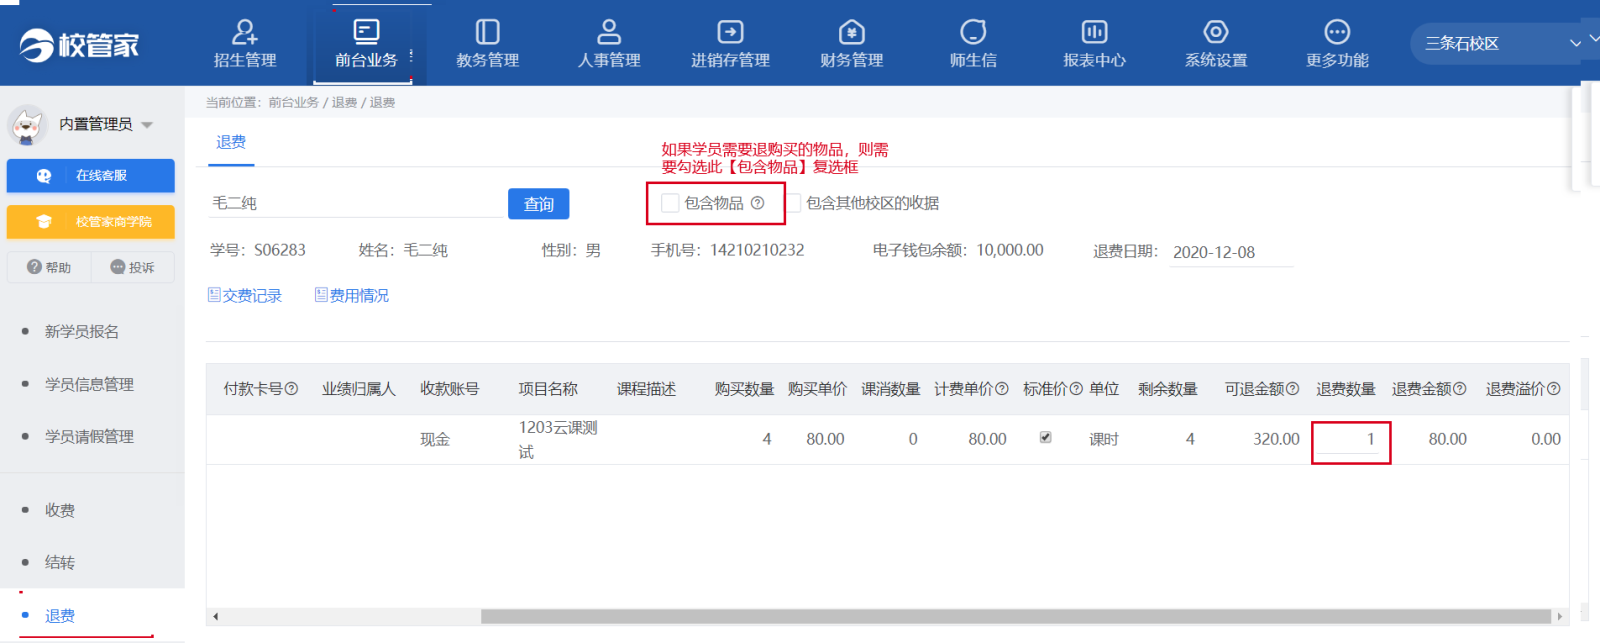Open the 费用情况 link
This screenshot has height=643, width=1600.
[352, 295]
